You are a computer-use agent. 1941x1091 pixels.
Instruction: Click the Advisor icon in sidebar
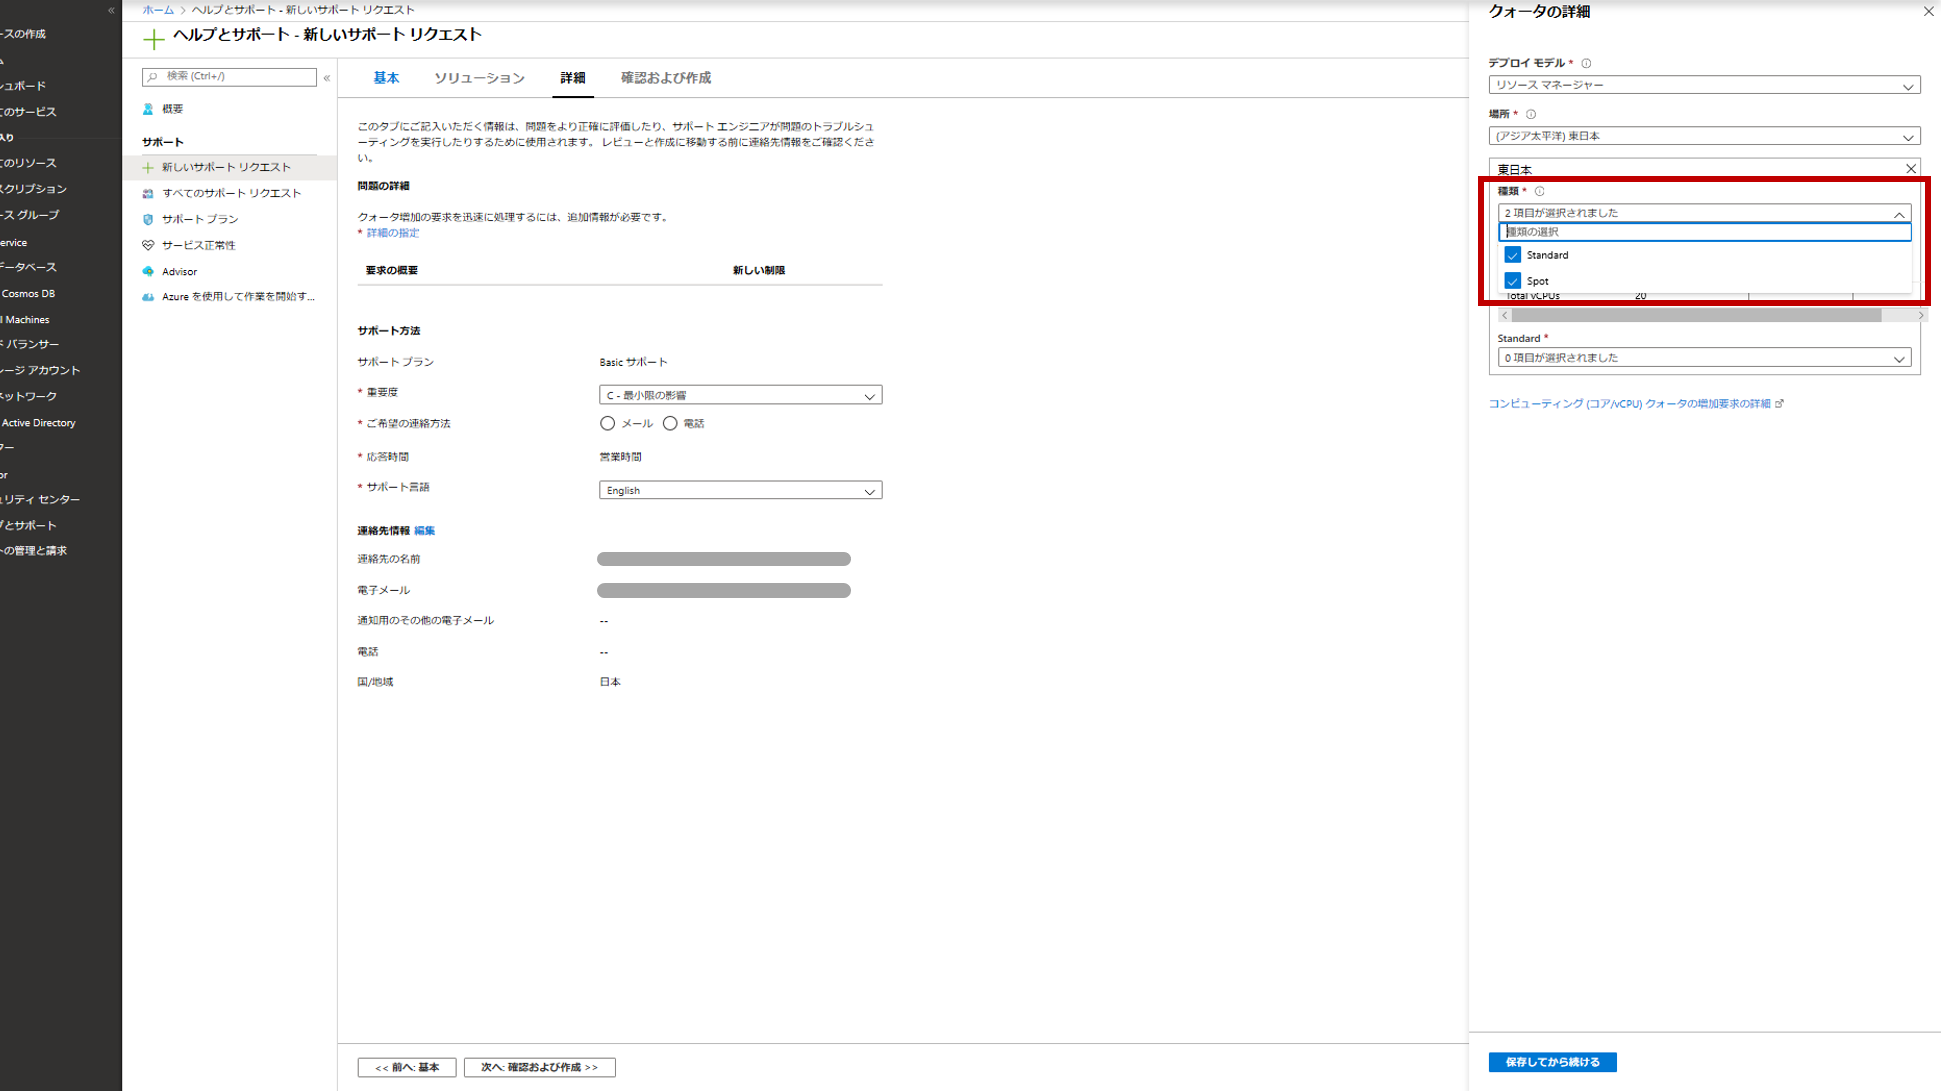click(x=148, y=271)
